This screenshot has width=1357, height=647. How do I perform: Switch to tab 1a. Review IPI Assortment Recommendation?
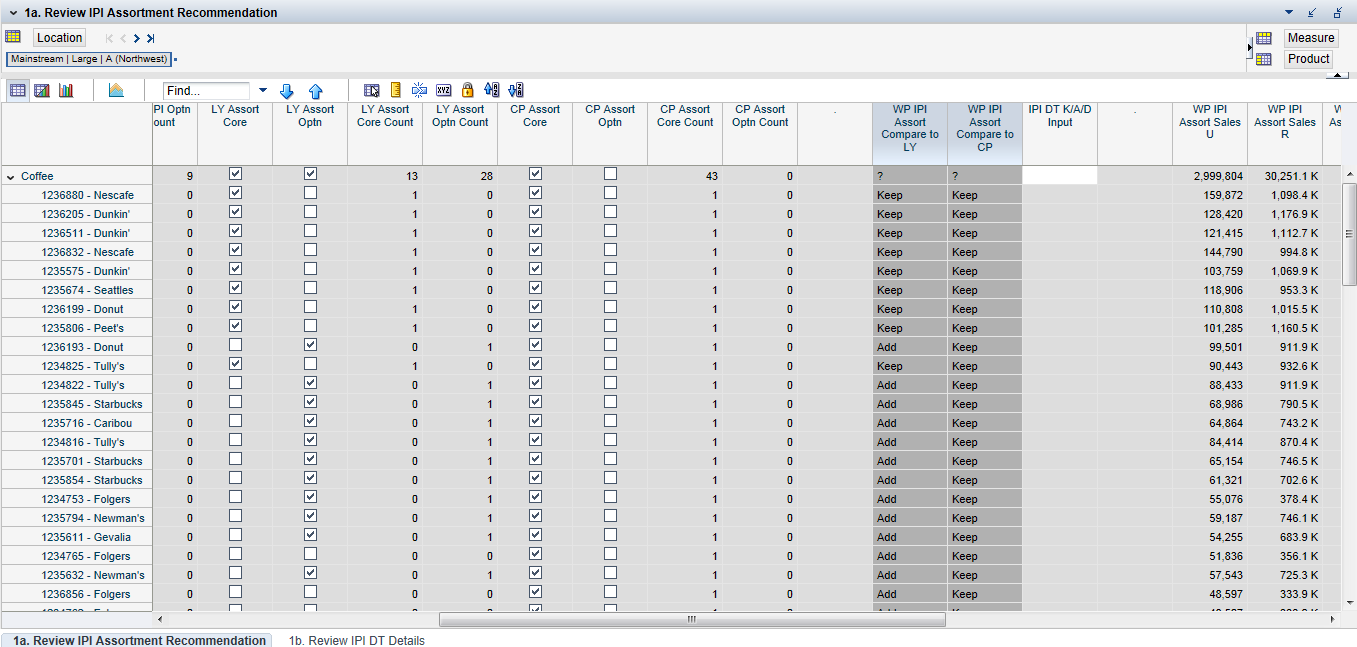(139, 640)
